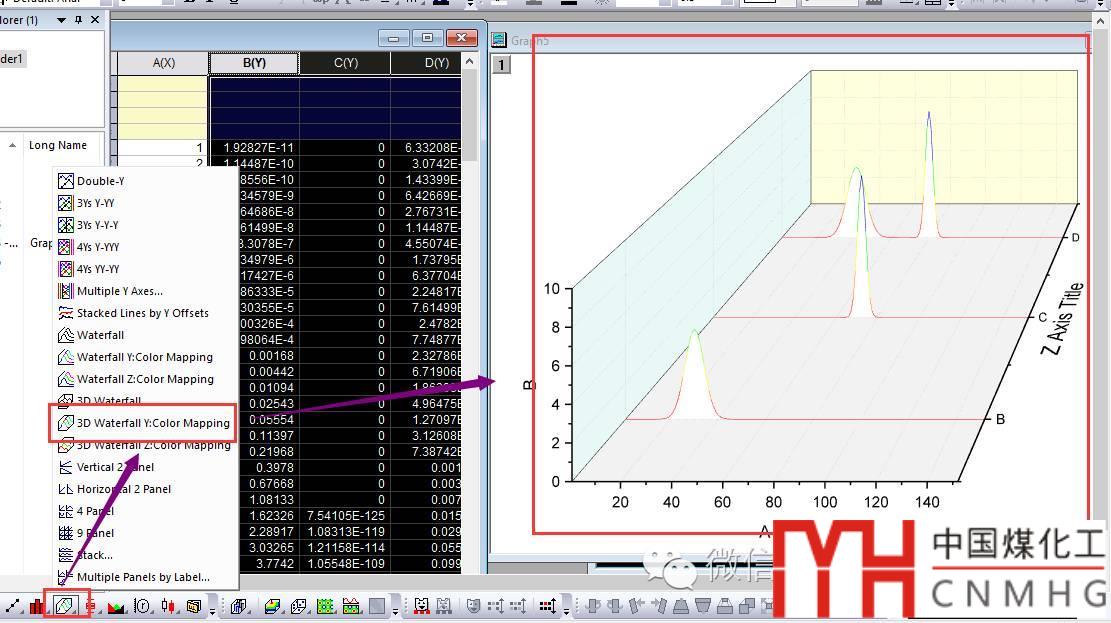The width and height of the screenshot is (1111, 623).
Task: Click the area plot icon in bottom toolbar
Action: click(116, 606)
